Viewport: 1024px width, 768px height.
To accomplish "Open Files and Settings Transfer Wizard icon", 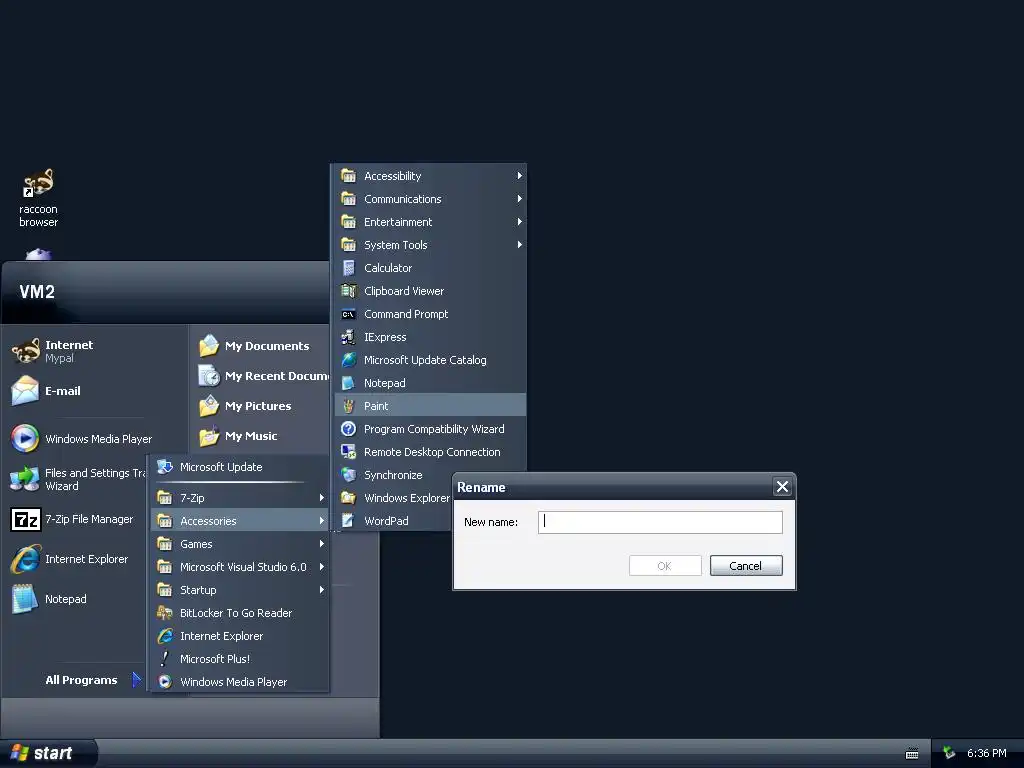I will (25, 479).
